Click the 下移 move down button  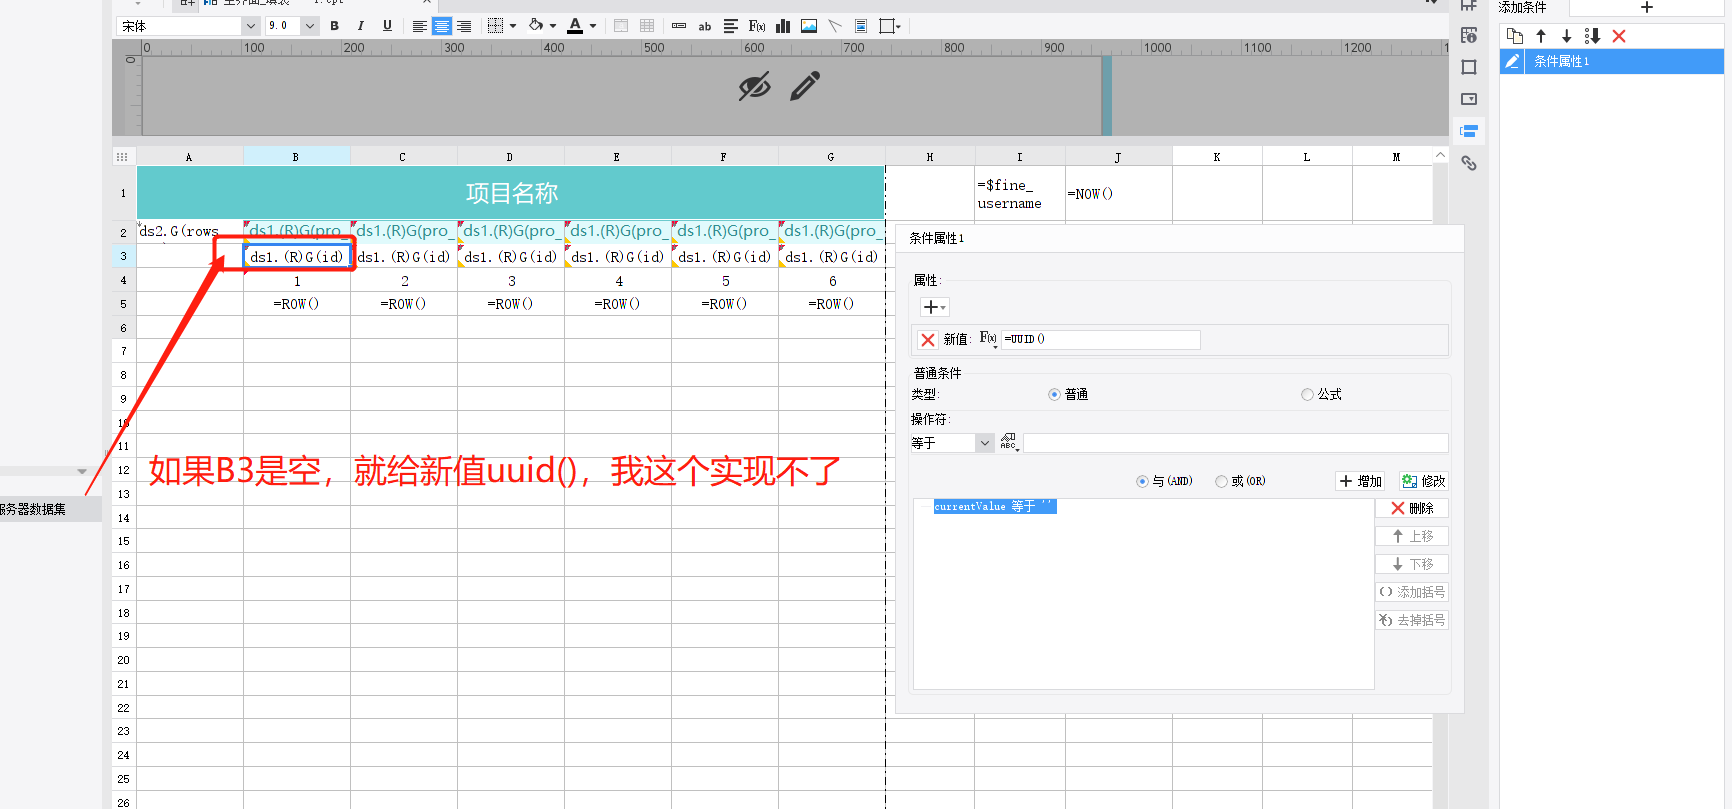pyautogui.click(x=1412, y=564)
